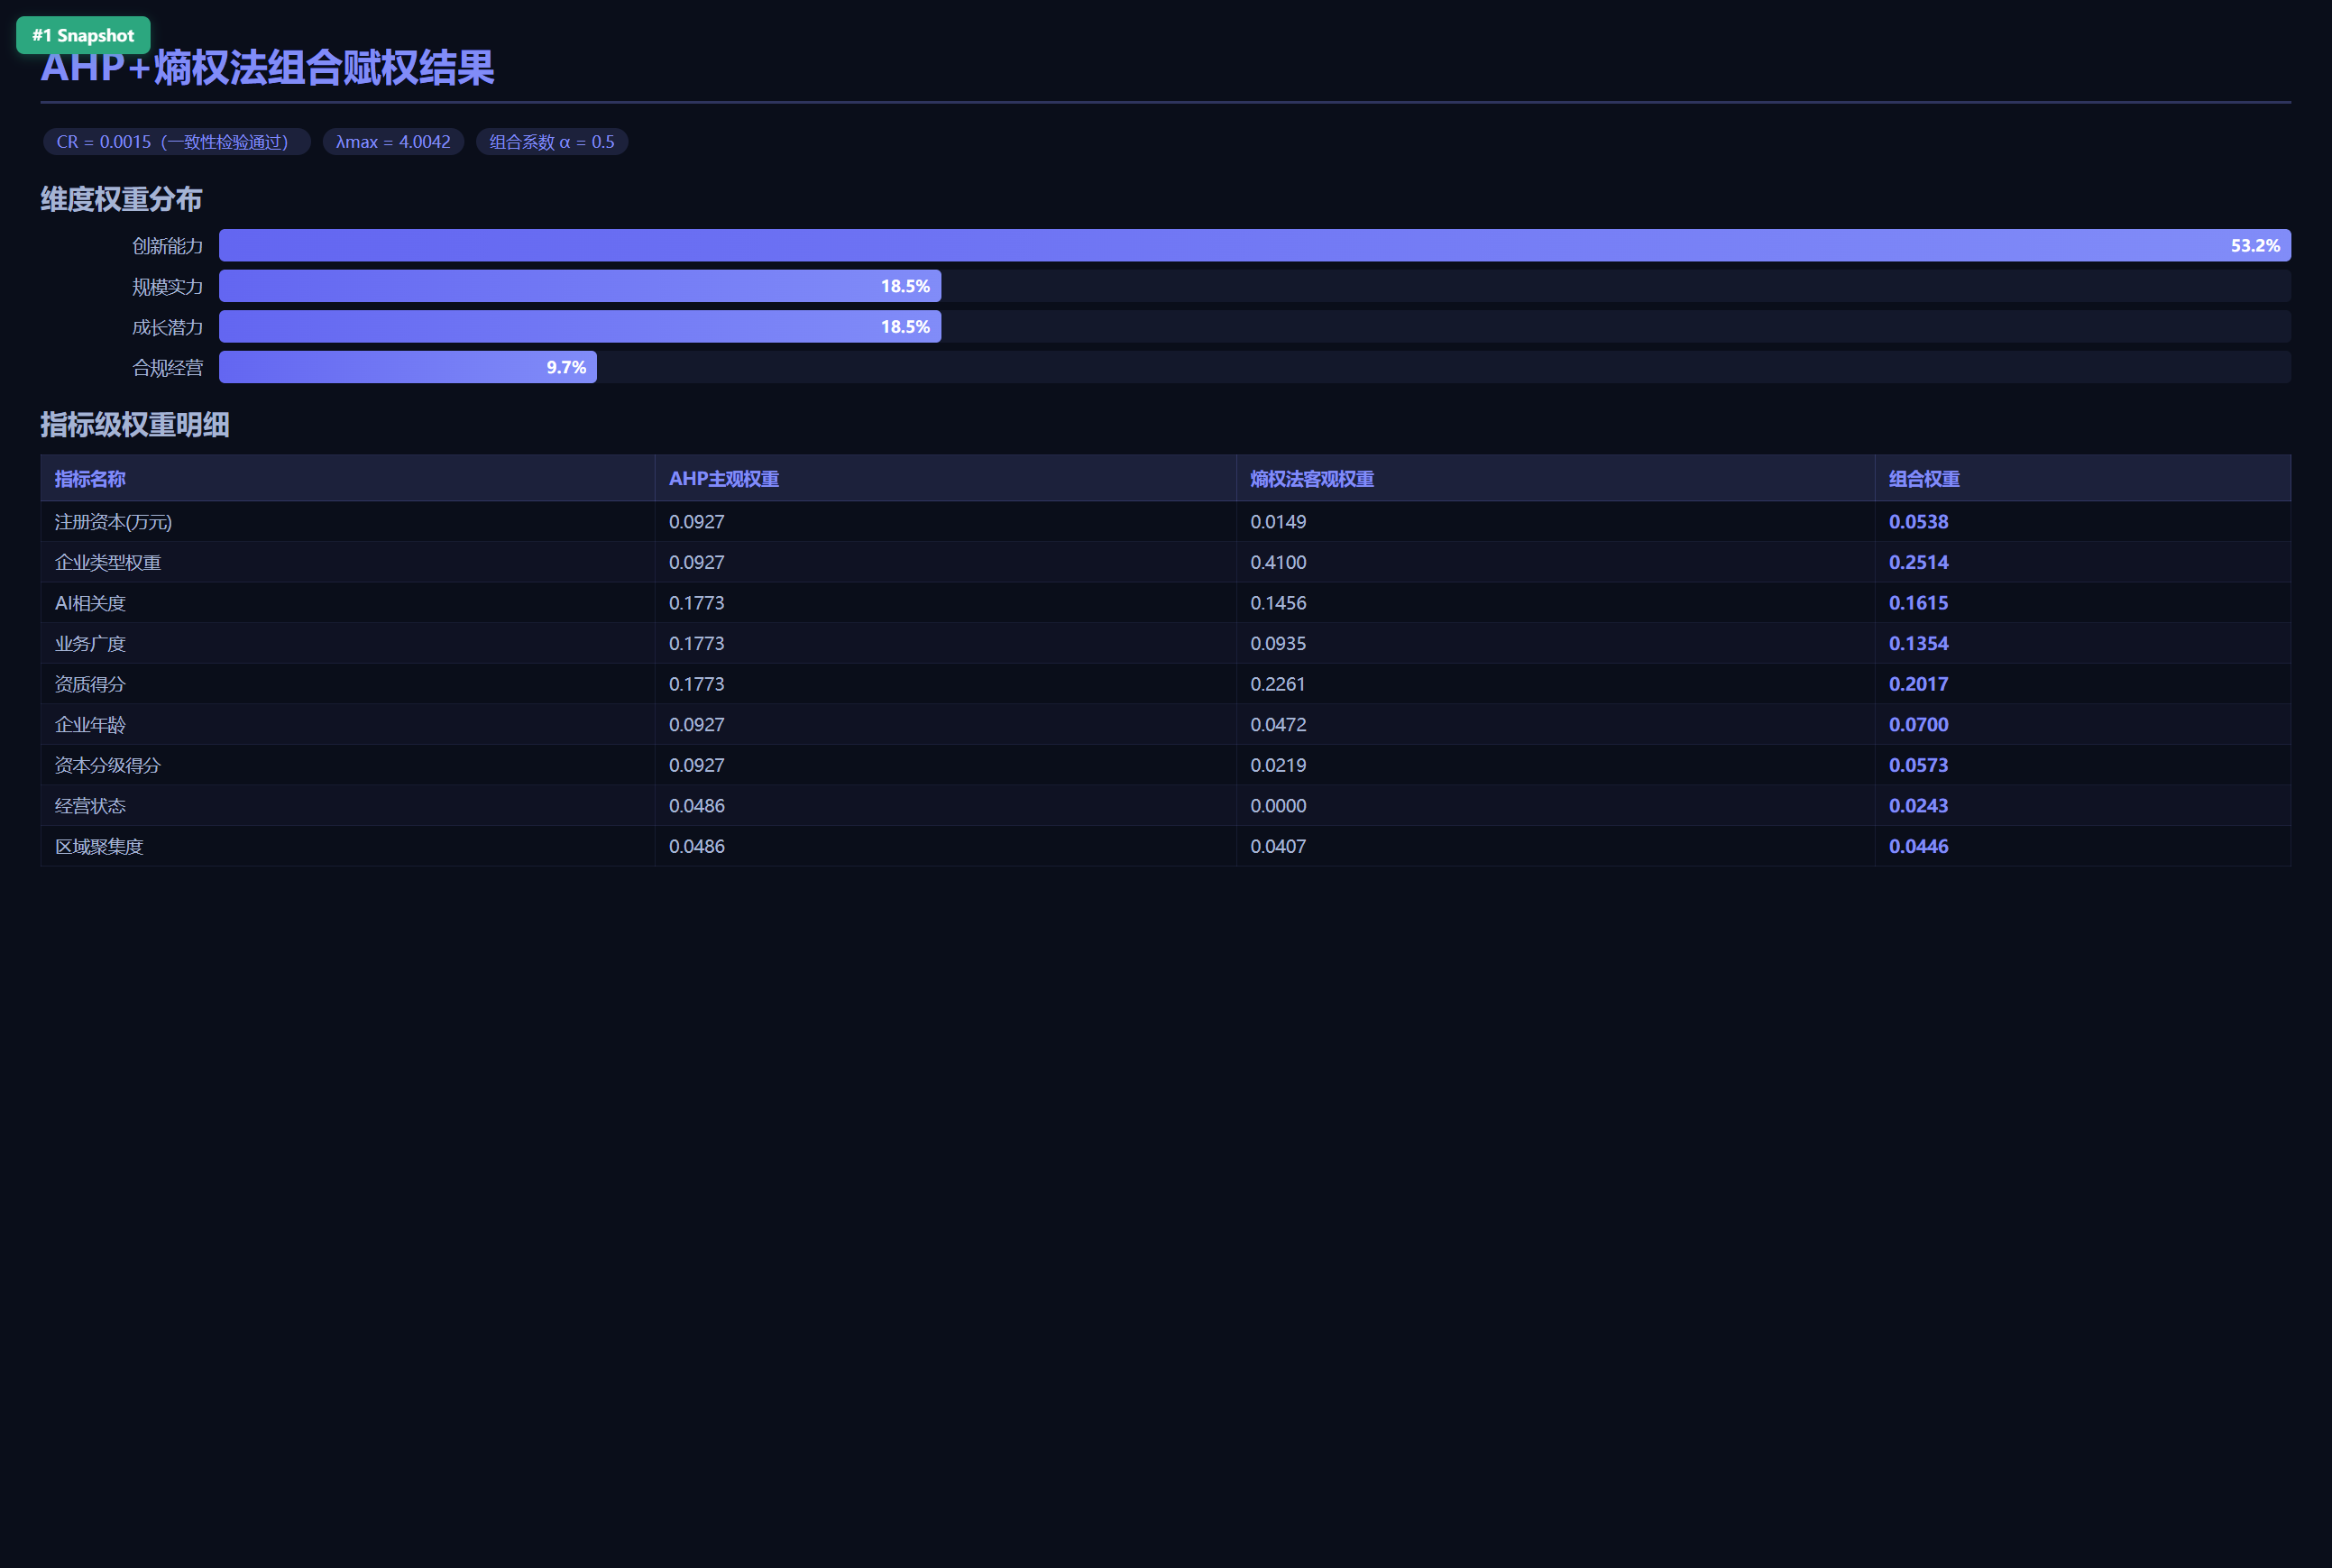Viewport: 2332px width, 1568px height.
Task: Click the 创新能力 53.2% progress bar
Action: [1255, 246]
